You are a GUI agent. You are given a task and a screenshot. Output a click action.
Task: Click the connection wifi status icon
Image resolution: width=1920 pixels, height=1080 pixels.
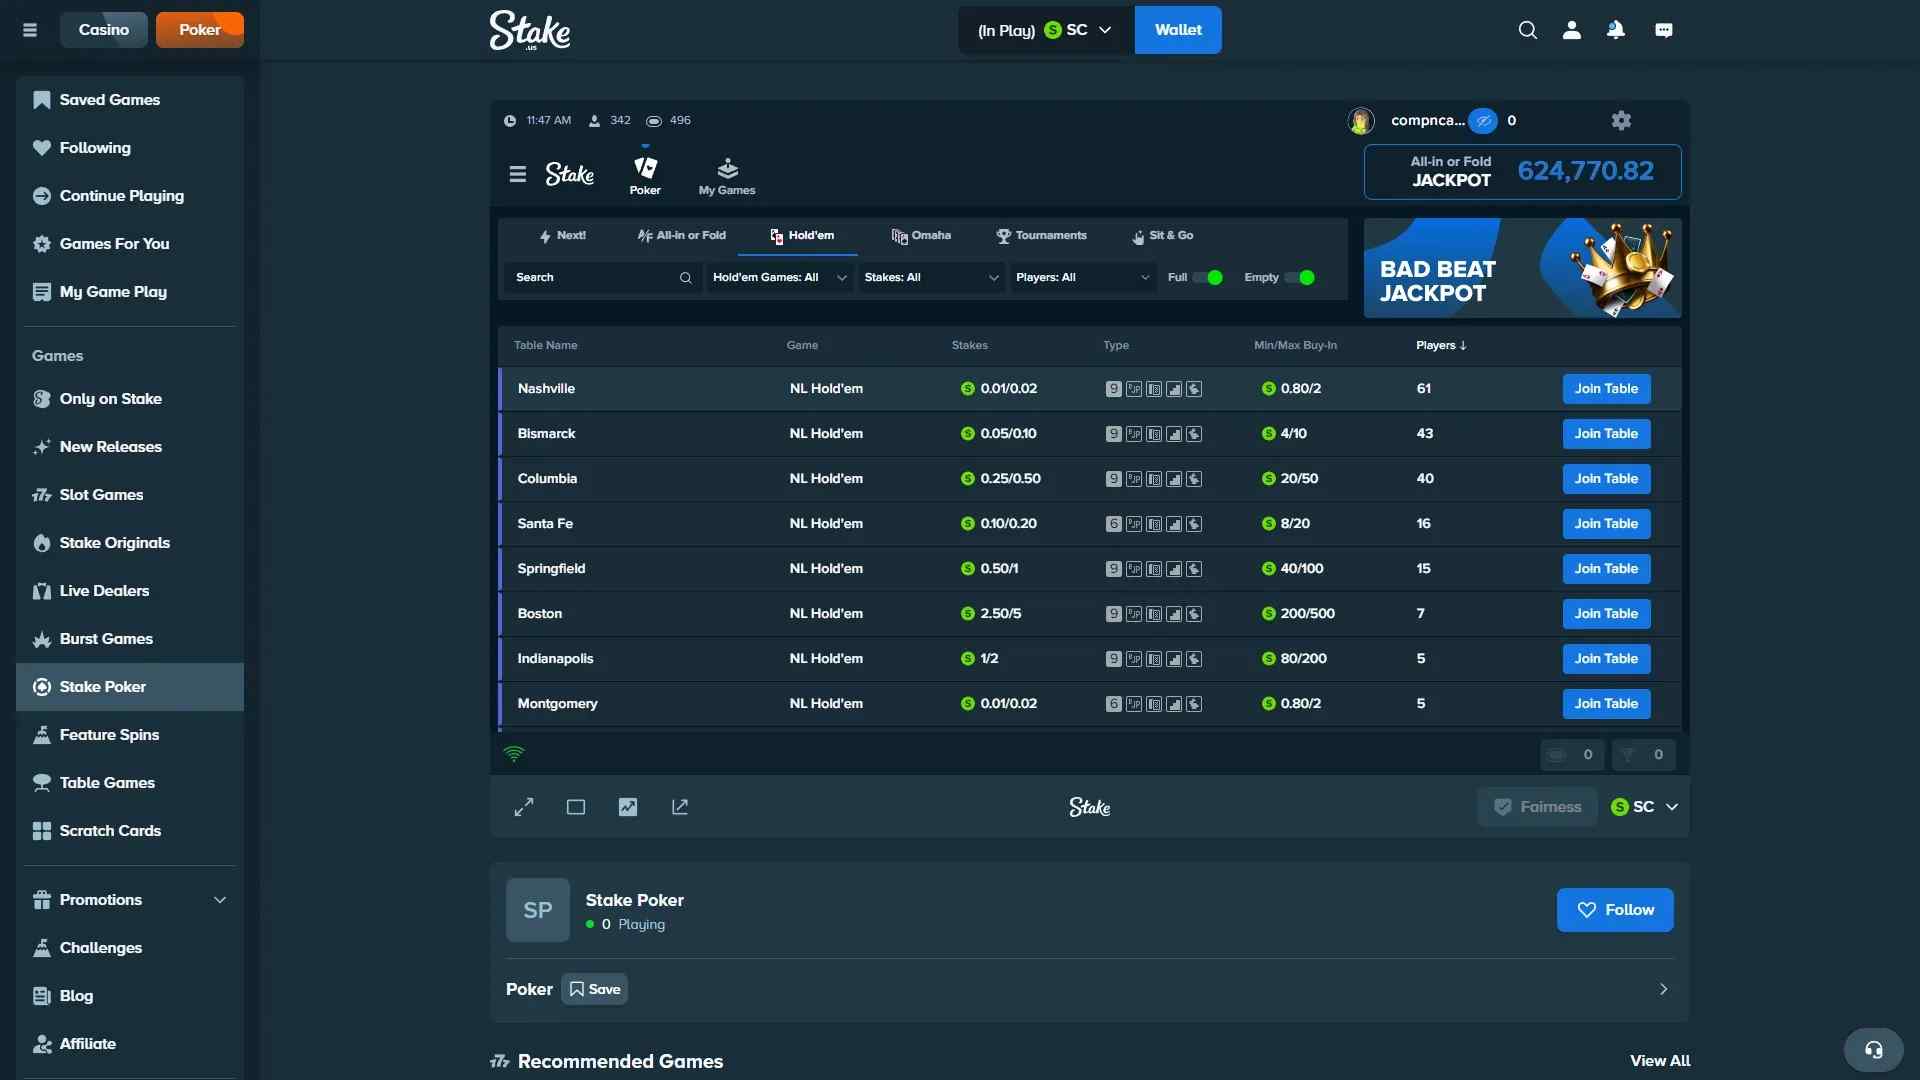[514, 754]
